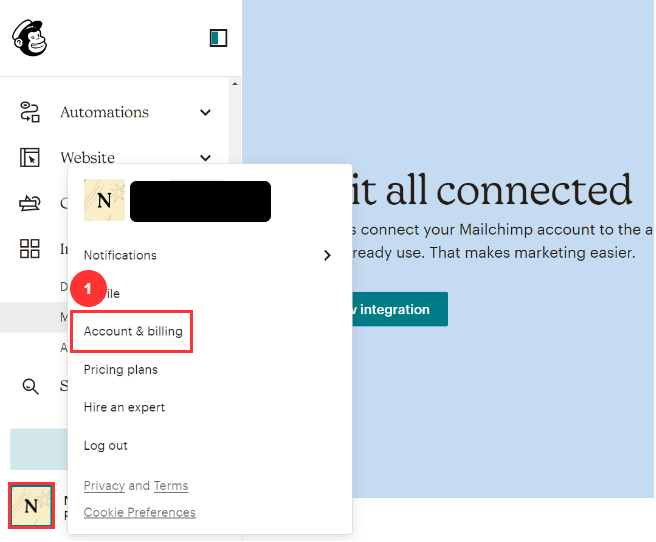Select Account & billing from the menu
Screen dimensions: 656x542
coord(133,331)
